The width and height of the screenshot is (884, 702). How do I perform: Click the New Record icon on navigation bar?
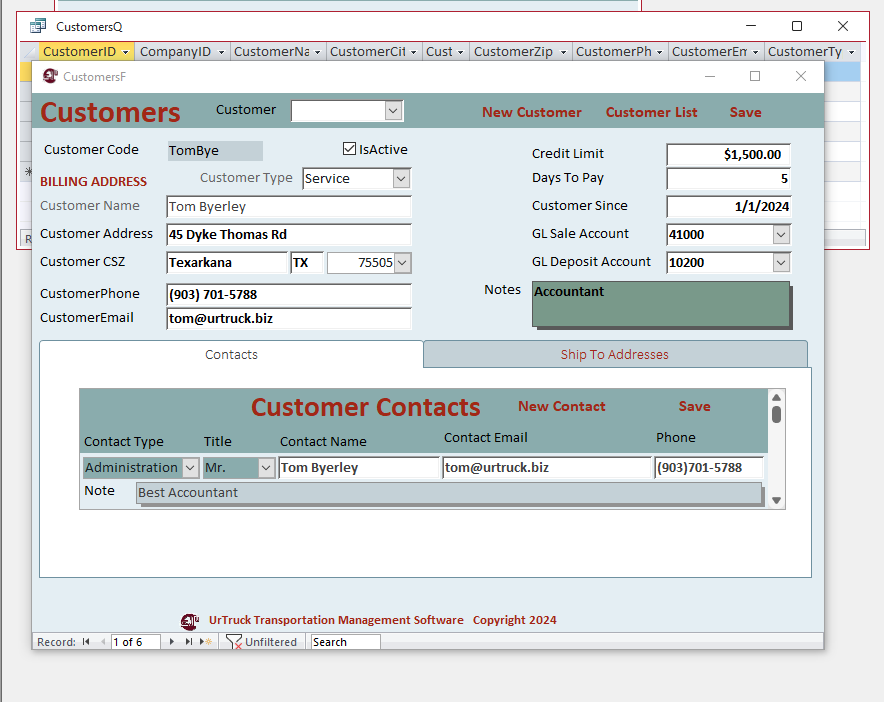pyautogui.click(x=204, y=641)
